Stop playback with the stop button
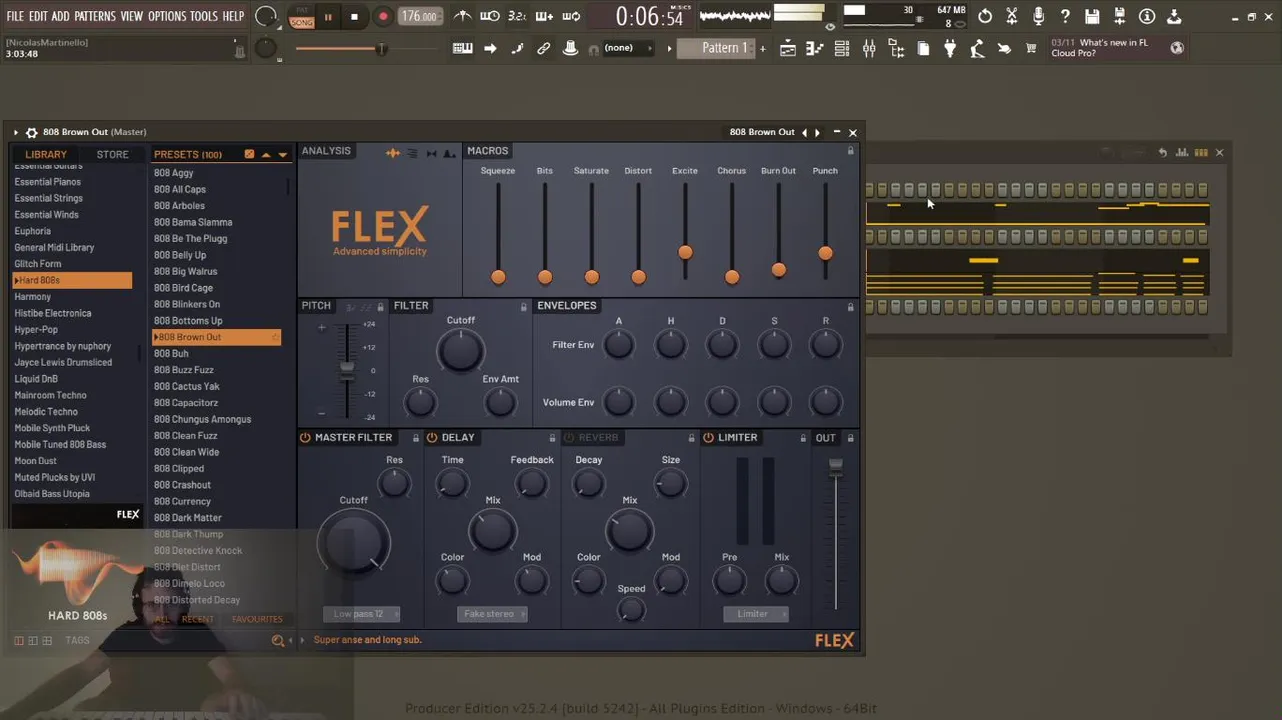 tap(354, 16)
